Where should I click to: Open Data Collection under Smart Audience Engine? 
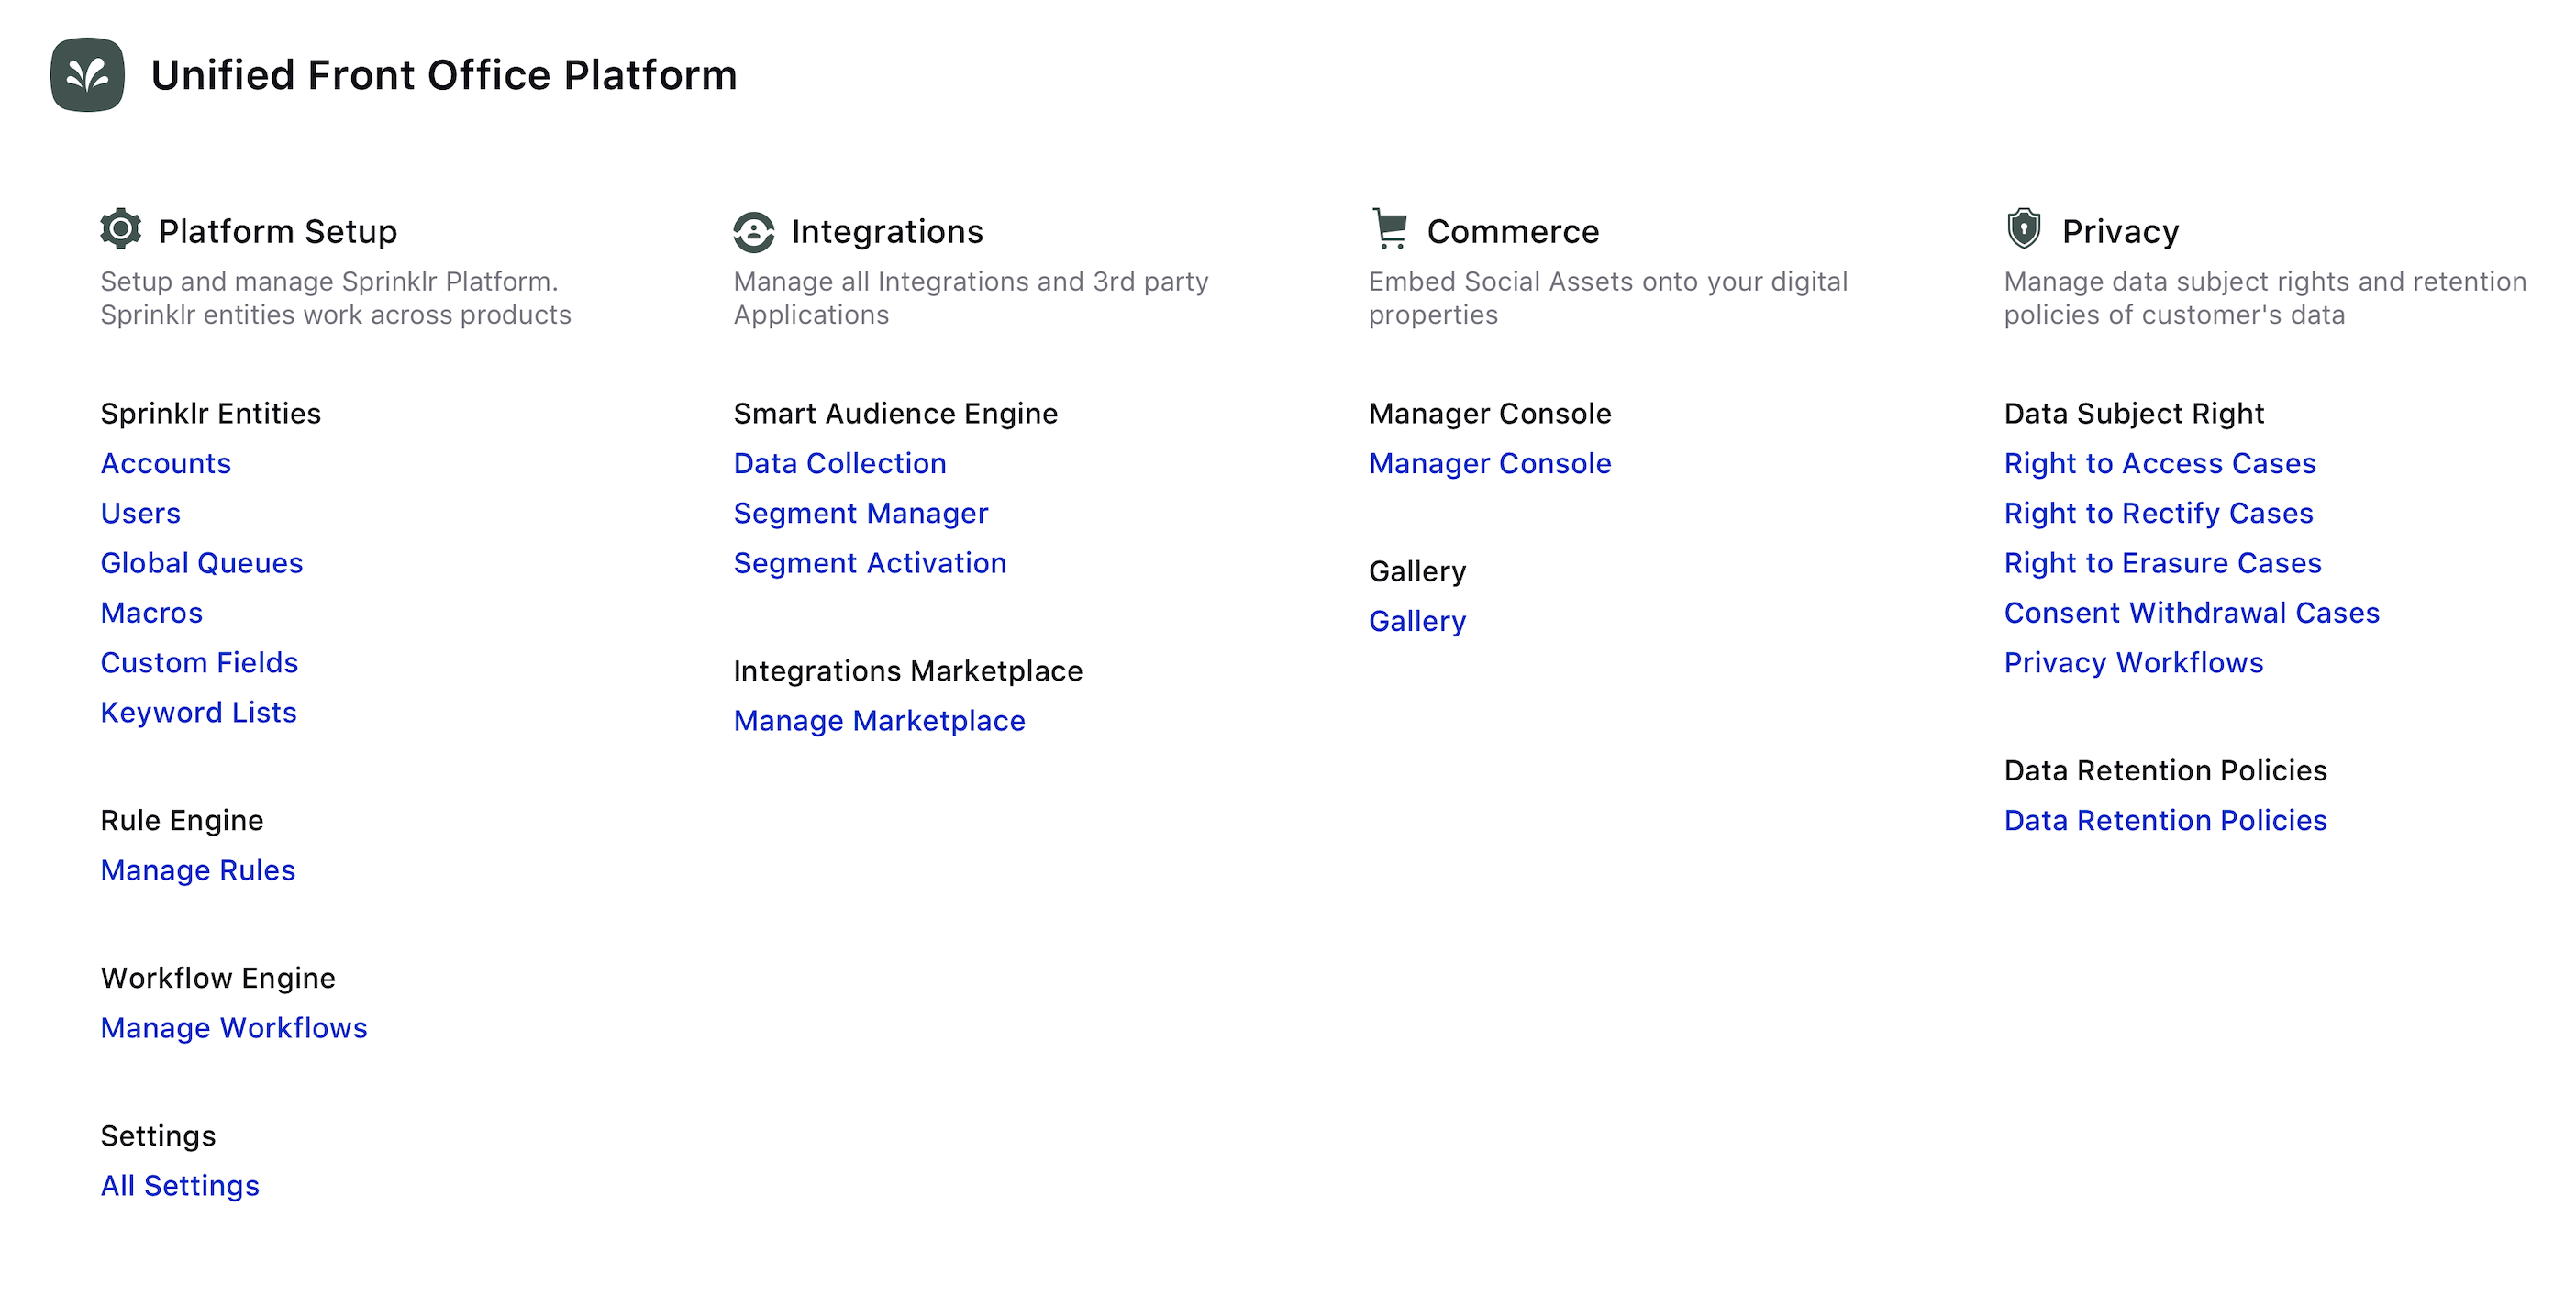coord(839,463)
